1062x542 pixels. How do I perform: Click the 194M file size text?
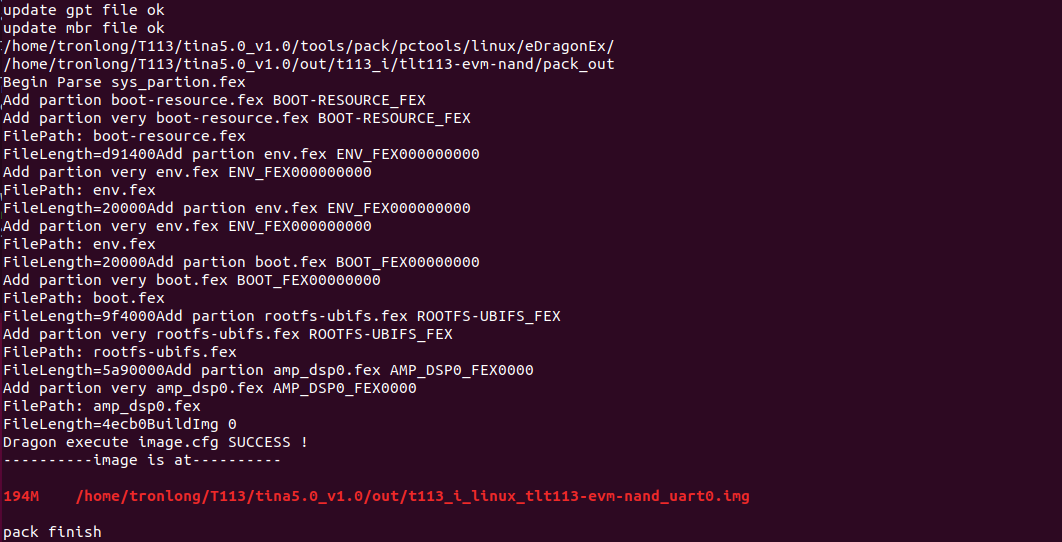point(21,497)
